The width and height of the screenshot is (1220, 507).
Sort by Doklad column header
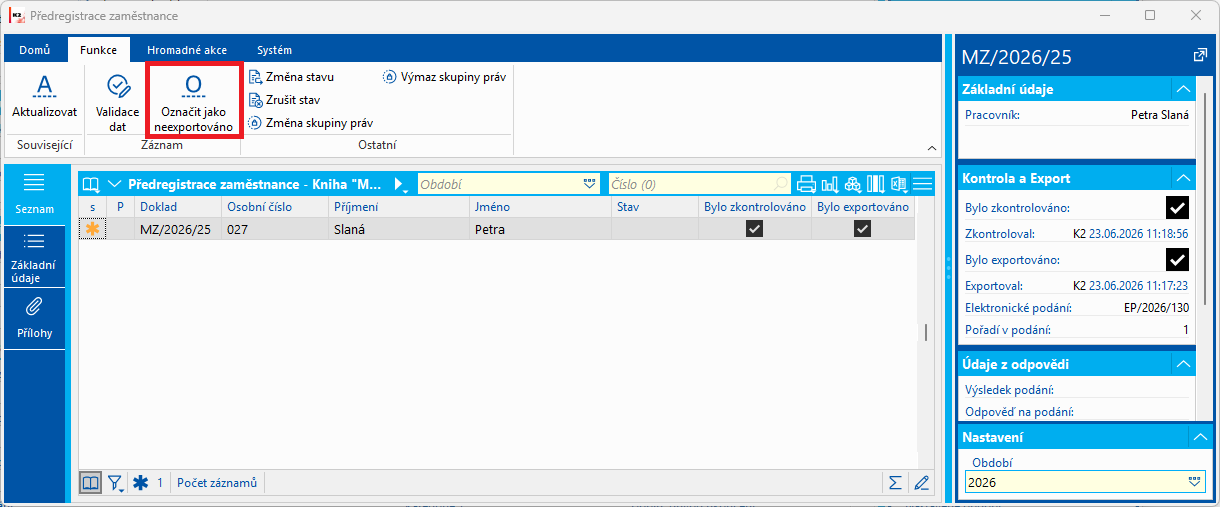[178, 207]
